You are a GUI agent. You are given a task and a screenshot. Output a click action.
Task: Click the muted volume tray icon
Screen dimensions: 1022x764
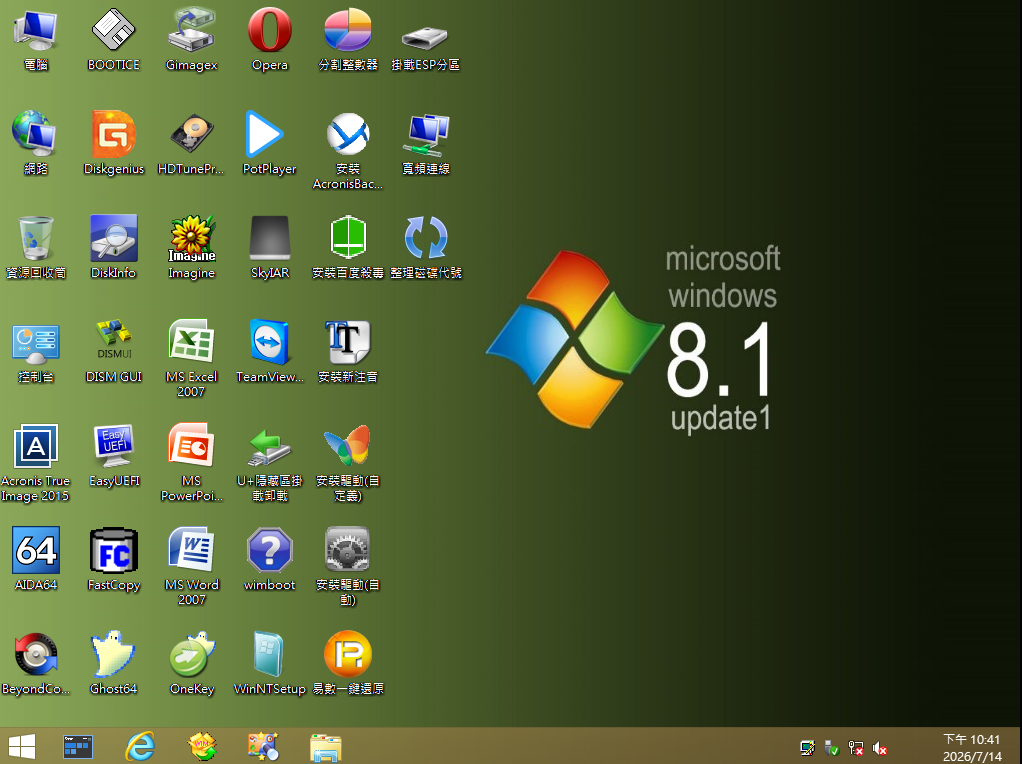tap(880, 748)
